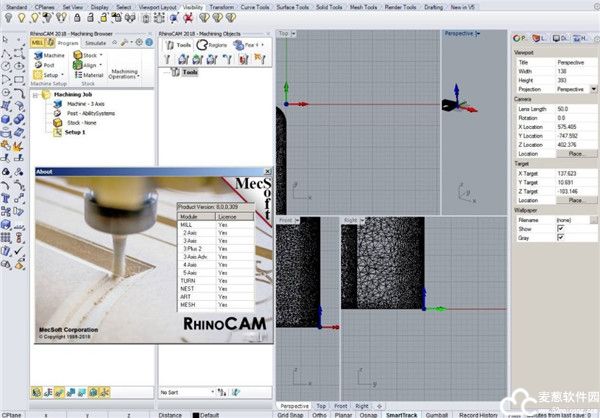Toggle Record History in status bar

click(x=478, y=415)
